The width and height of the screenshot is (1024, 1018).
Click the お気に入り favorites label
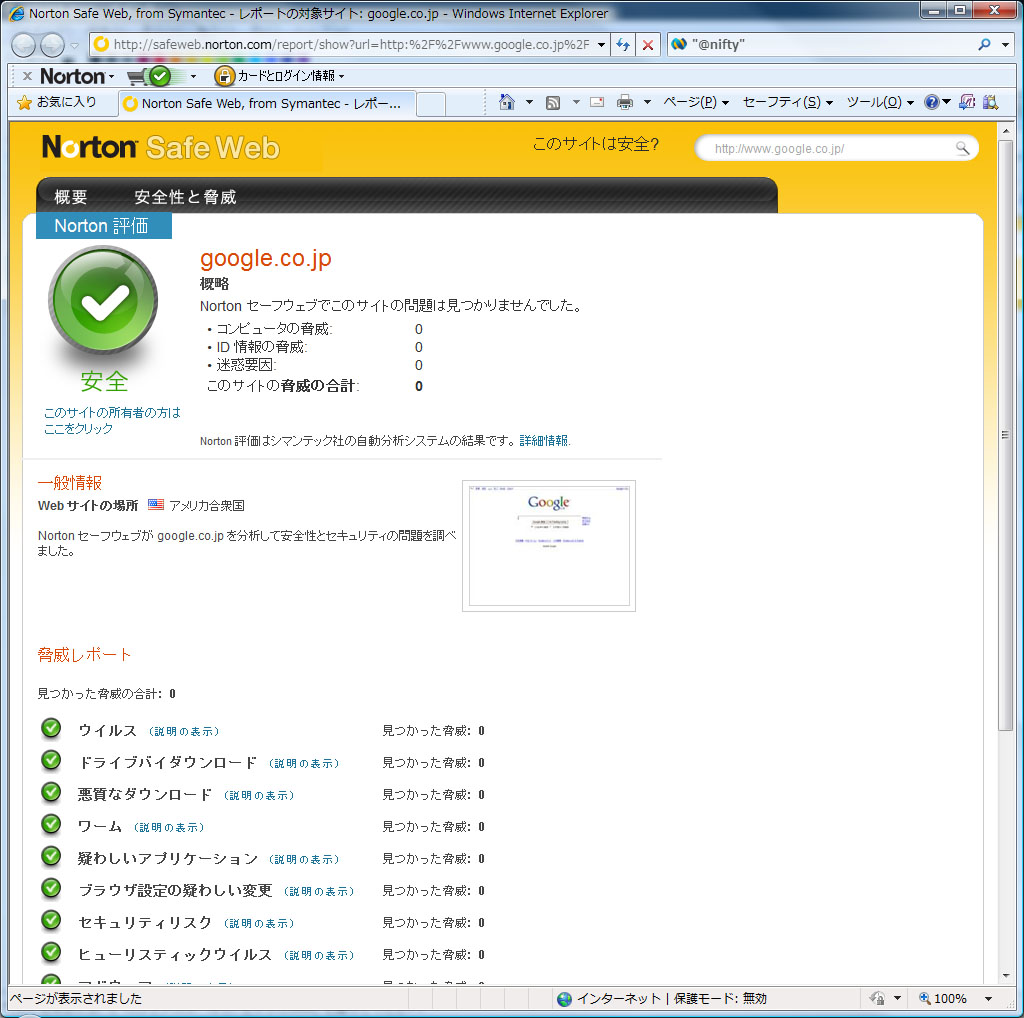click(66, 102)
